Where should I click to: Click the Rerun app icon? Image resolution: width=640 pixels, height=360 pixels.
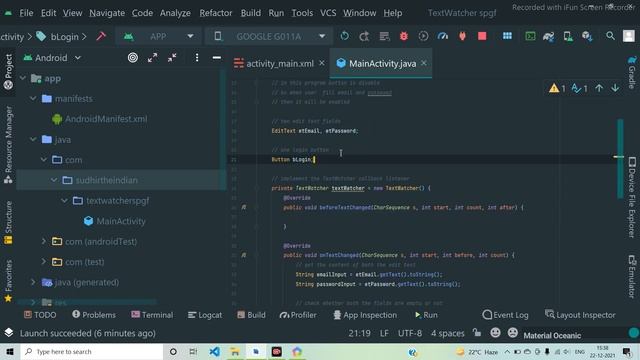click(344, 36)
